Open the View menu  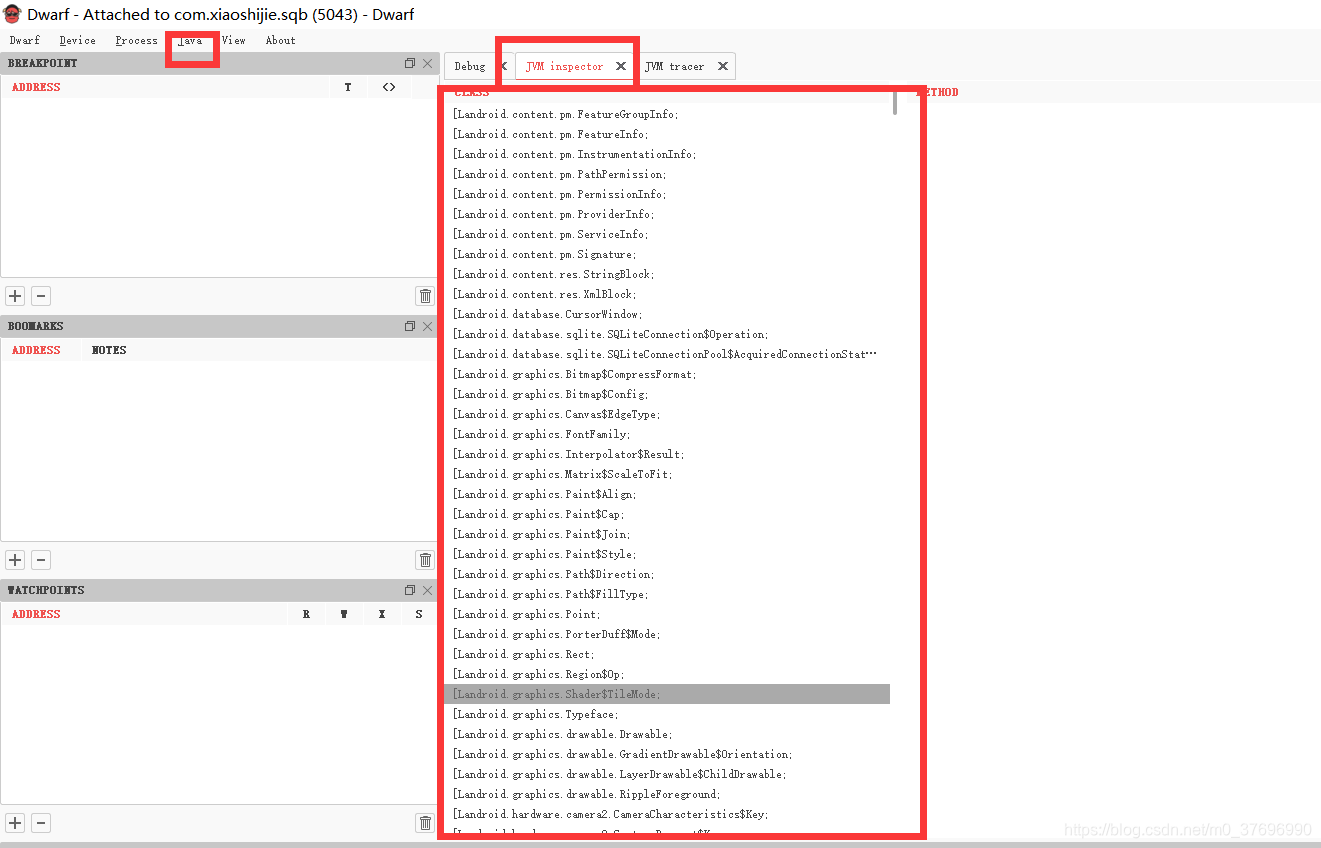pyautogui.click(x=233, y=40)
